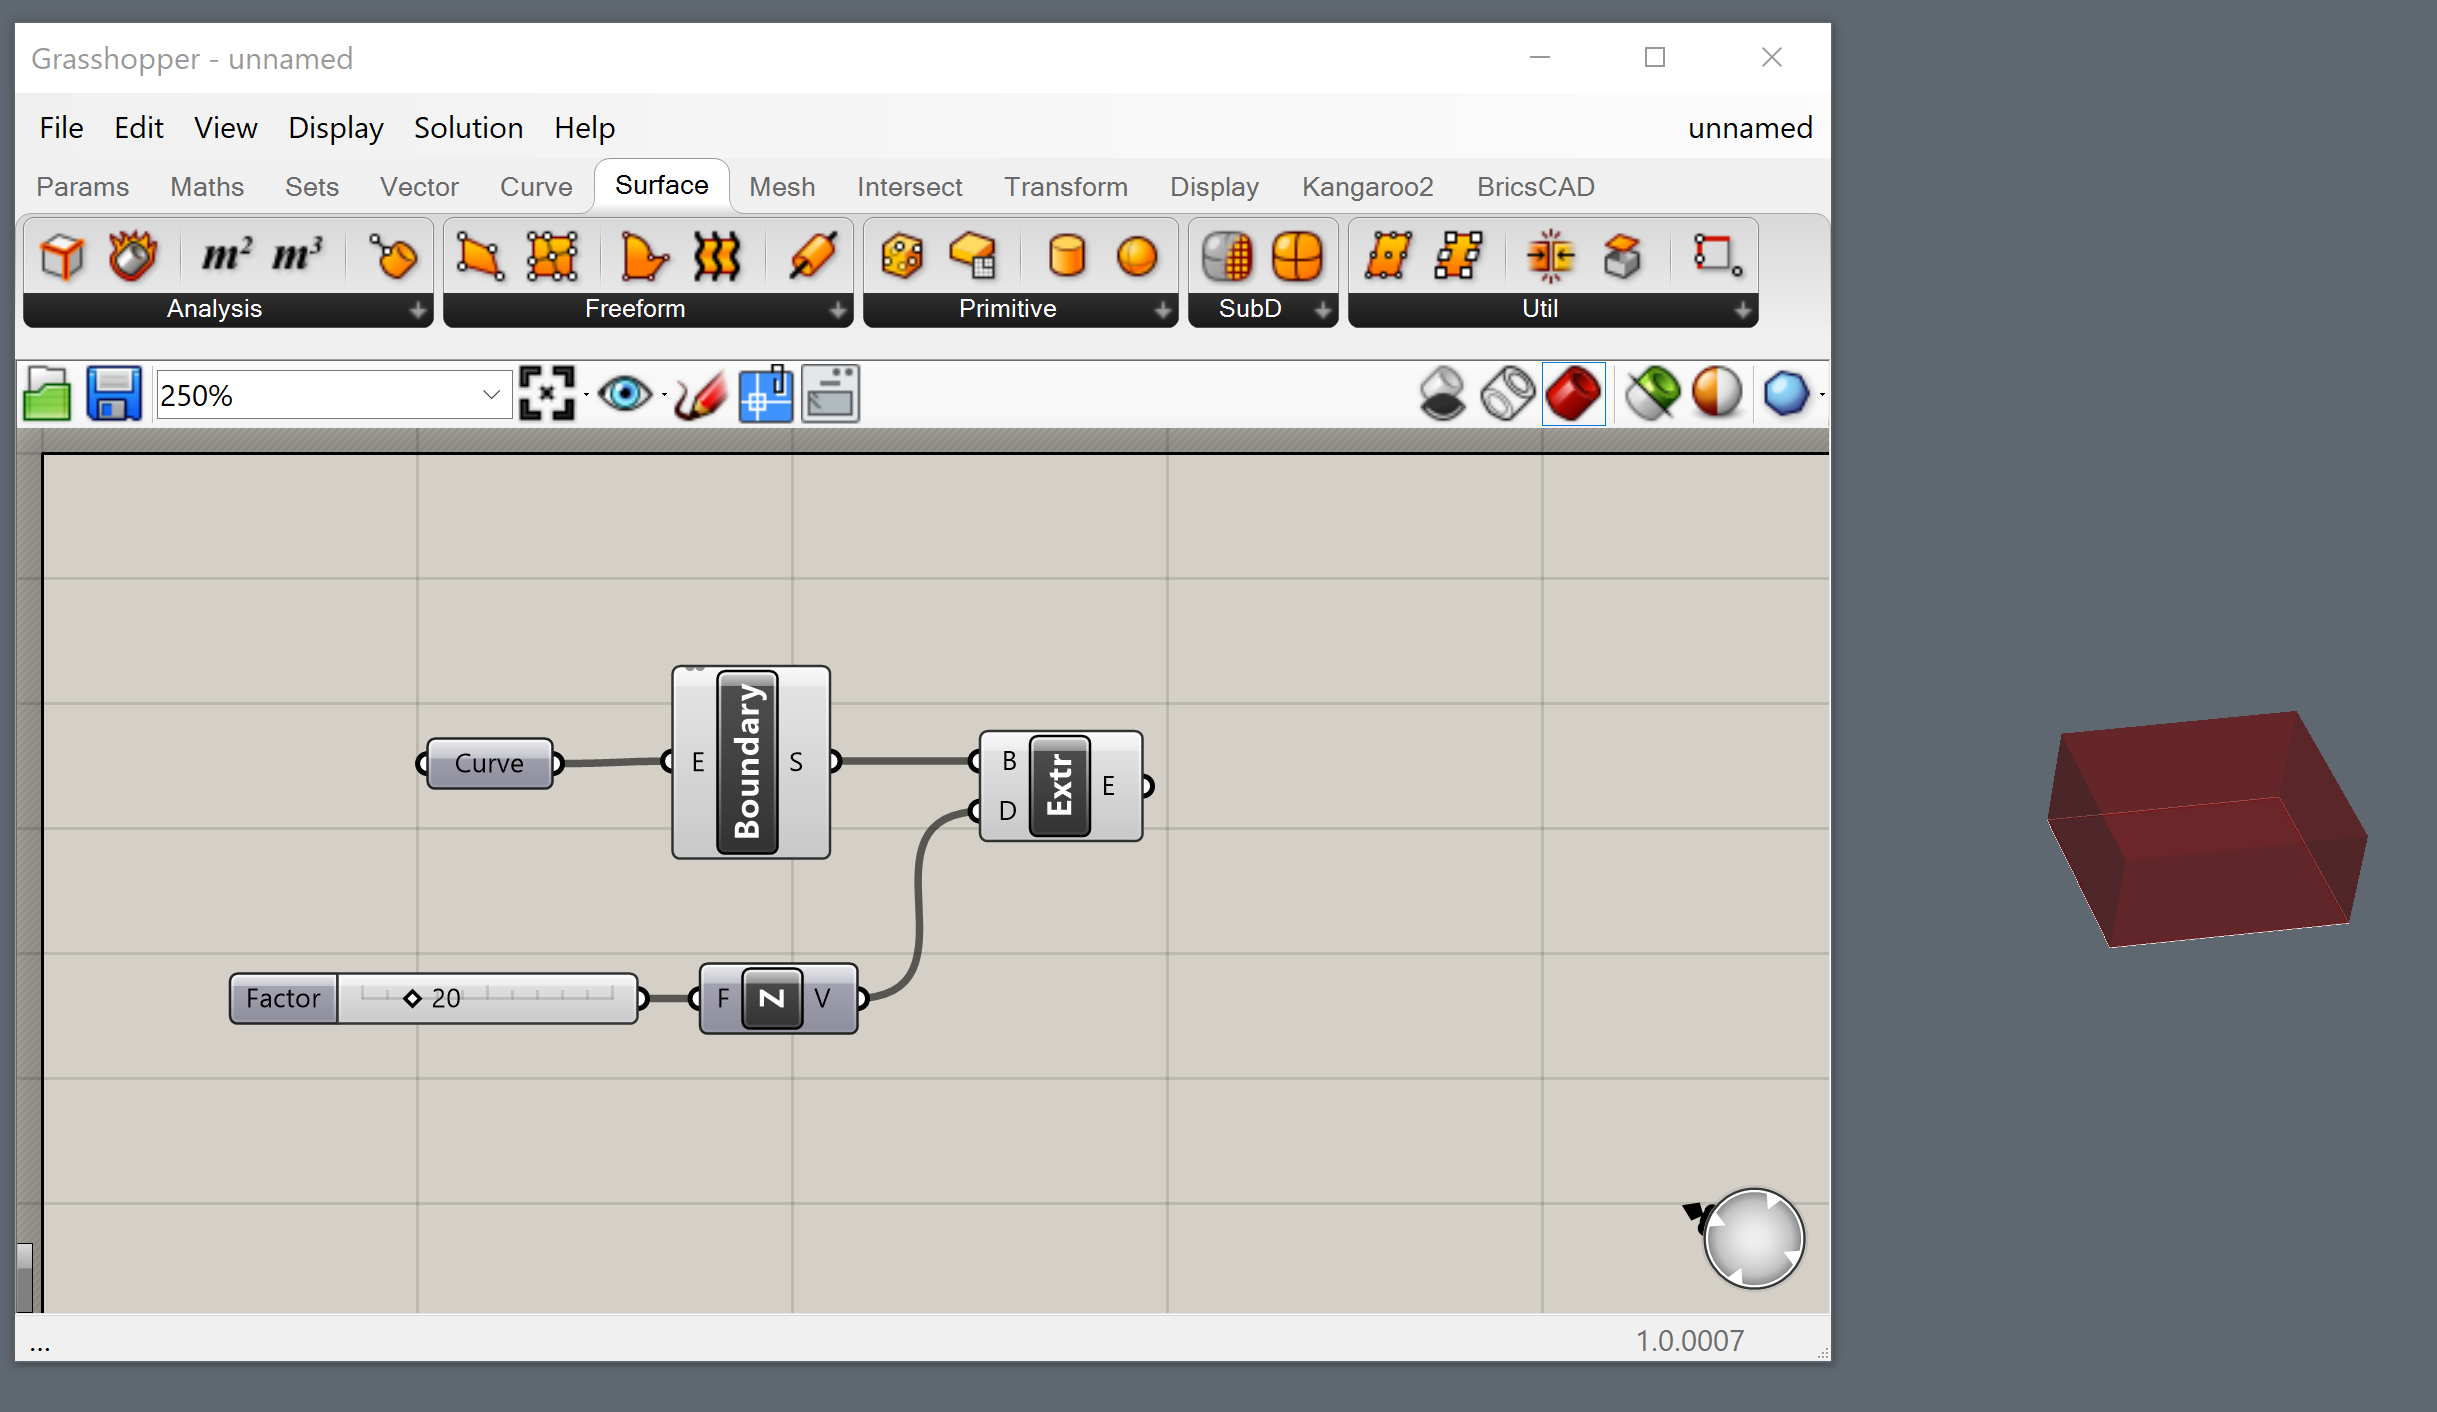Select the Cylinder primitive icon

[1066, 257]
